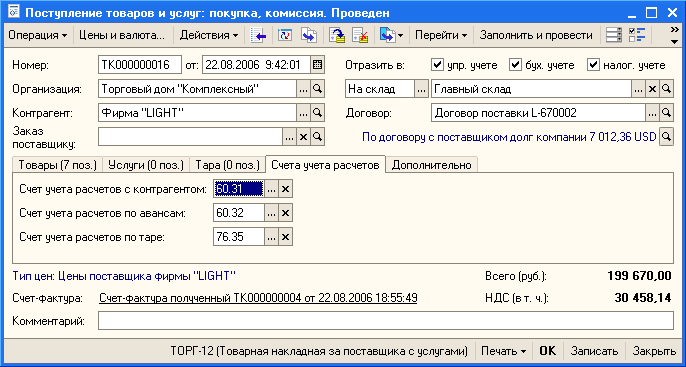Click into the Комментарий input field
Image resolution: width=686 pixels, height=367 pixels.
point(385,321)
